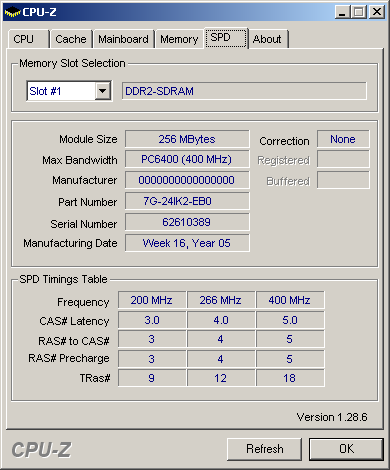
Task: Click the RAS# to CAS# value 5
Action: [290, 339]
